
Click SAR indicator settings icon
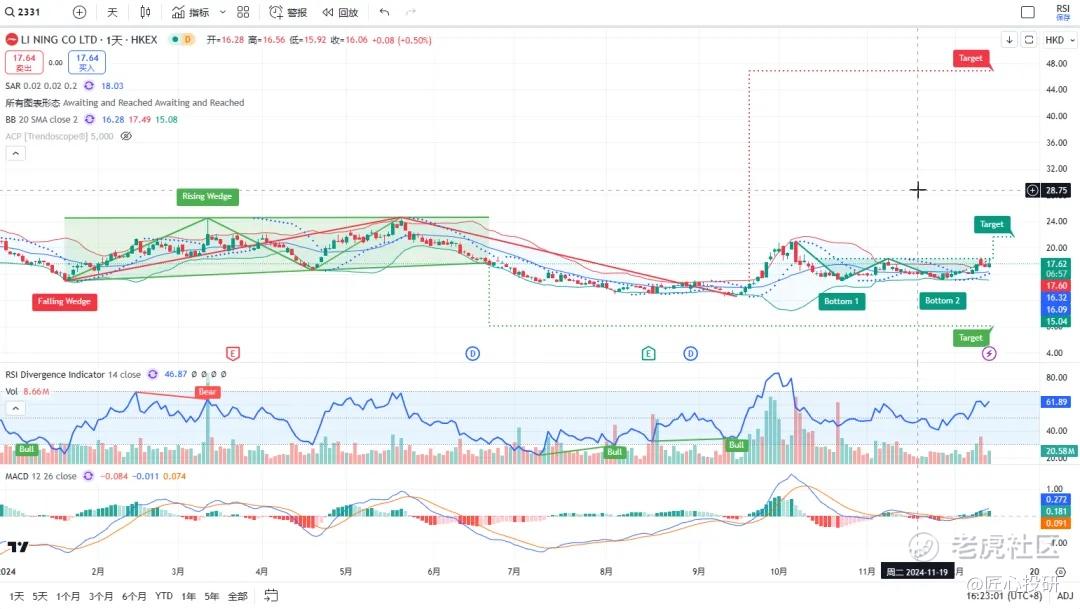89,85
